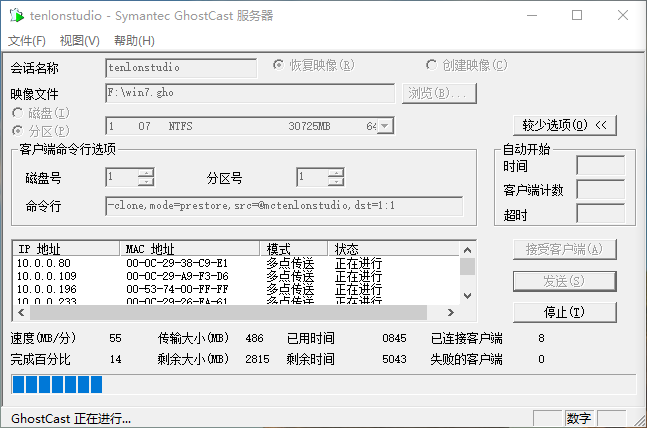
Task: Click the 会话名称 field containing tenlonstudio
Action: 181,68
